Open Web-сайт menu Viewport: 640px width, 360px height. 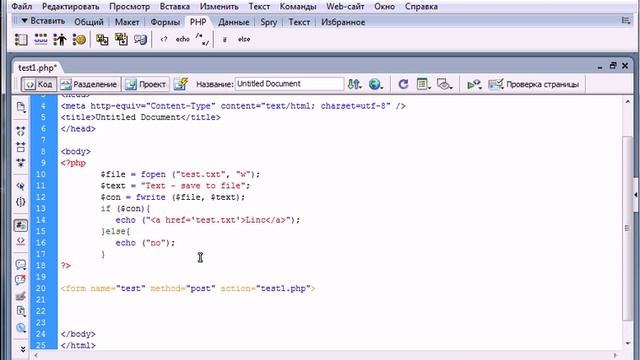click(x=345, y=7)
